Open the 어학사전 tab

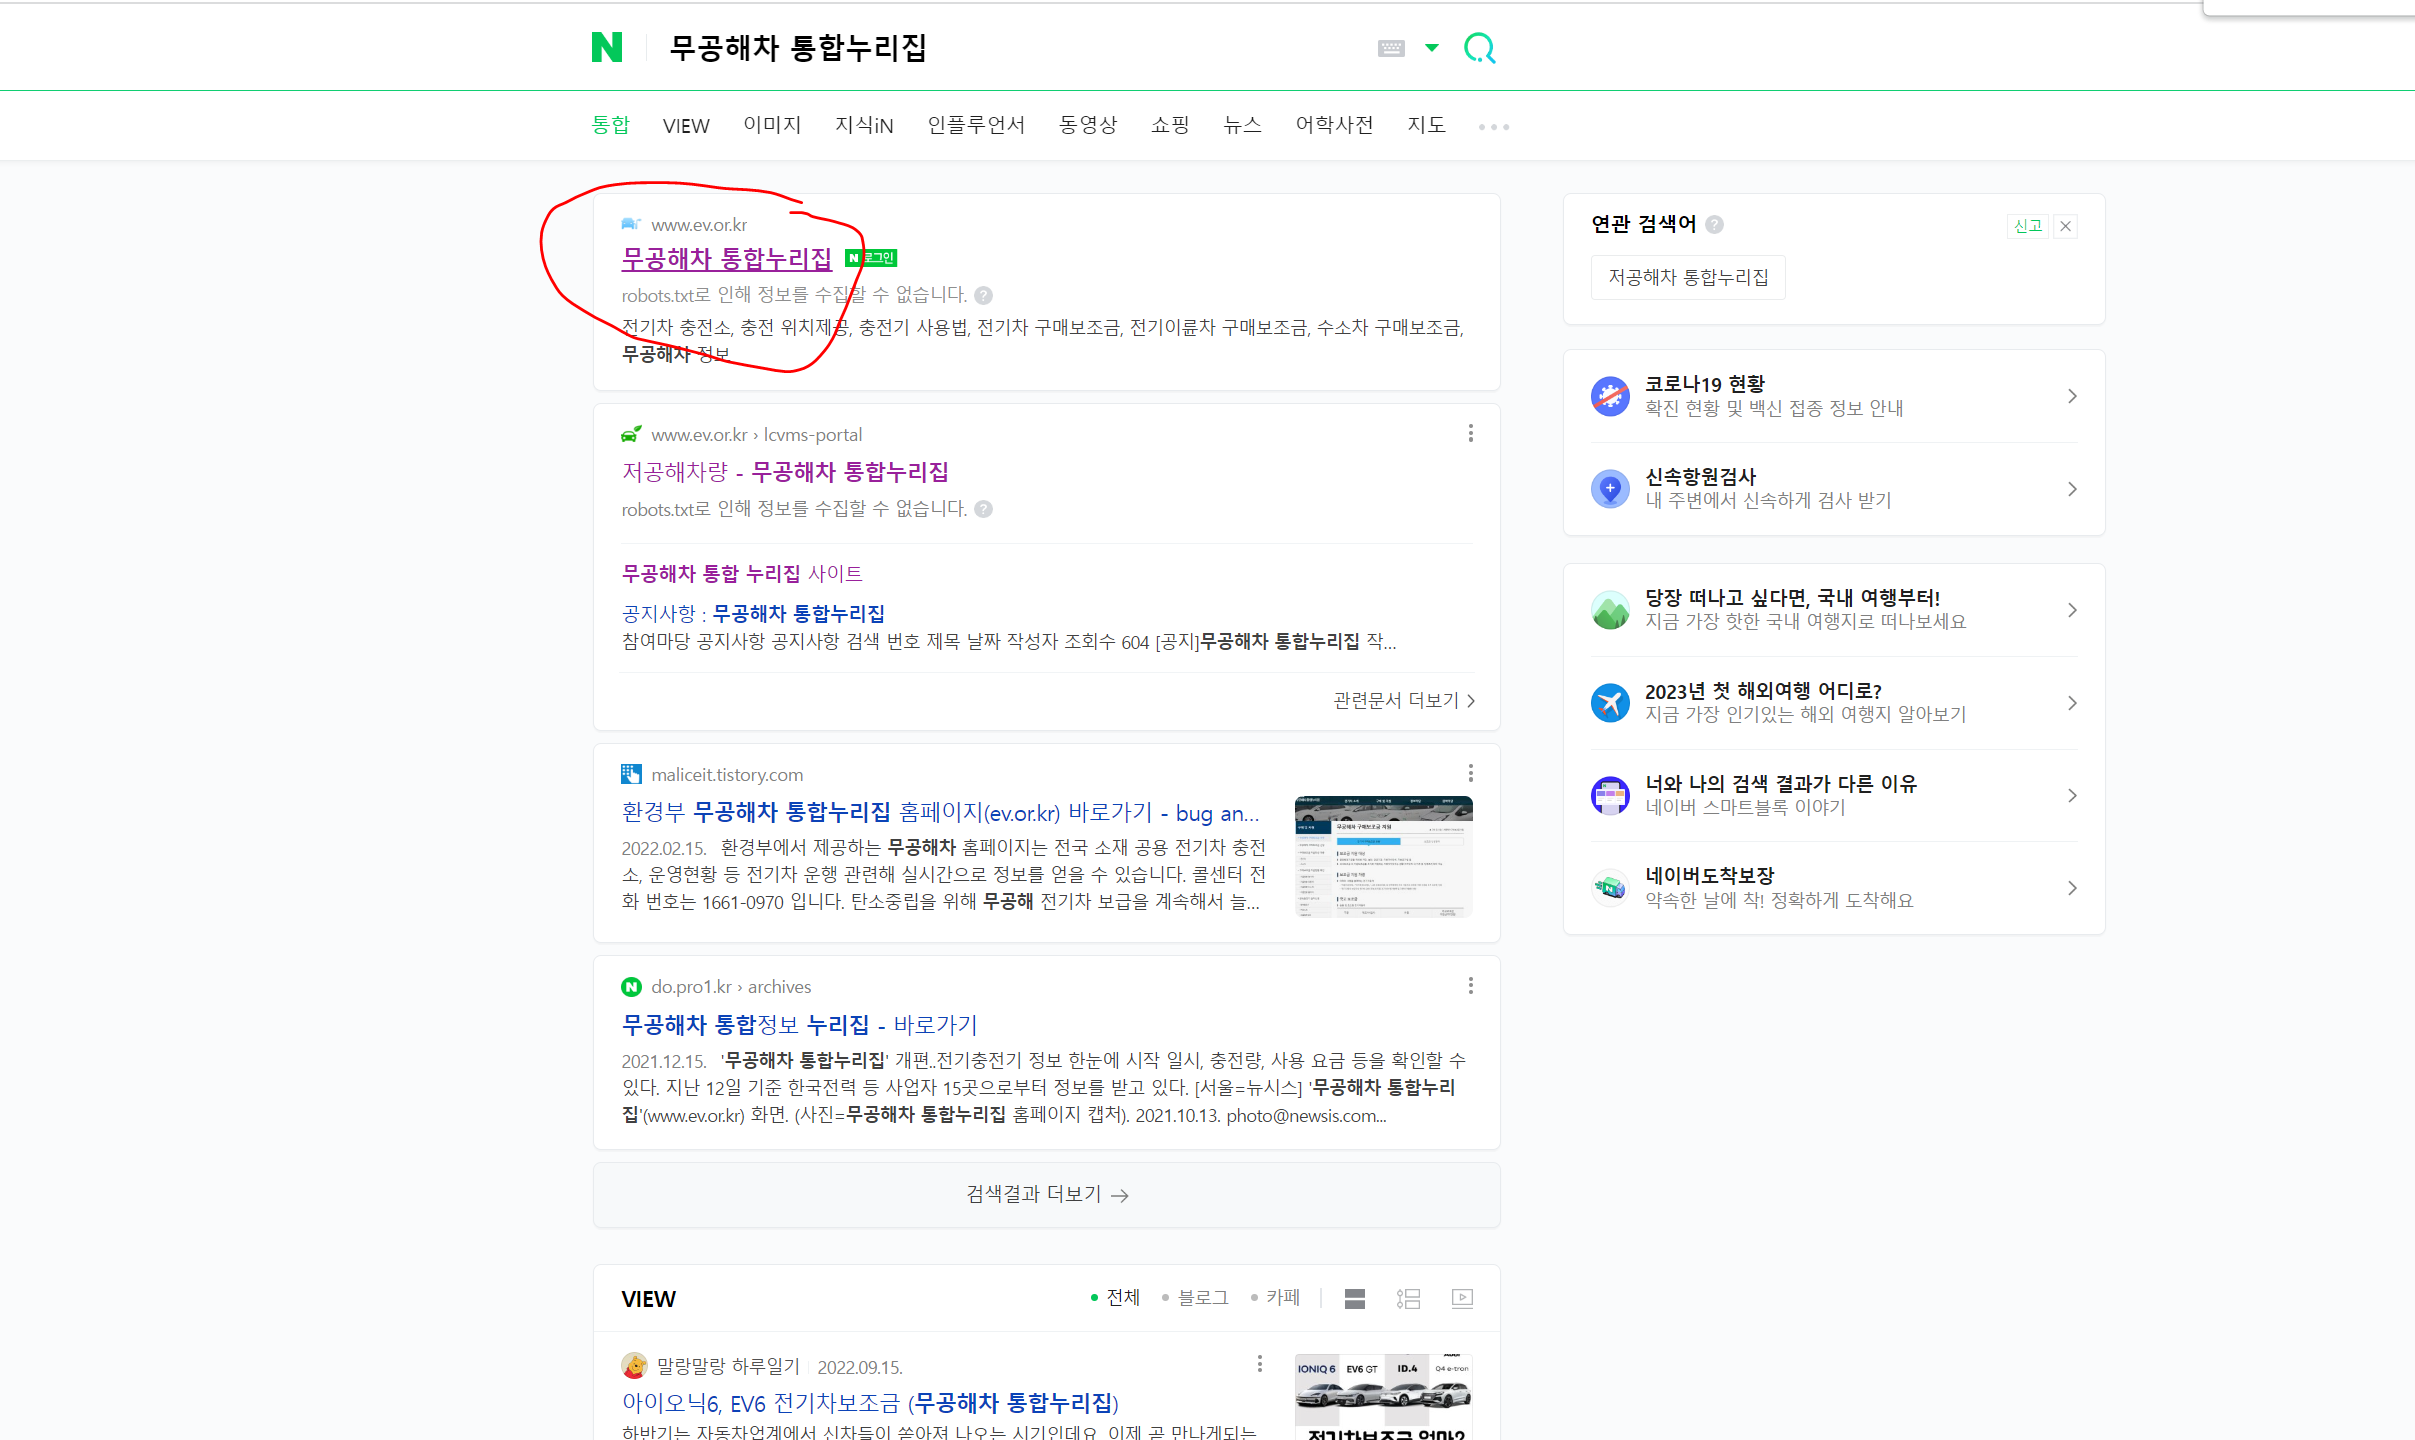[x=1334, y=124]
